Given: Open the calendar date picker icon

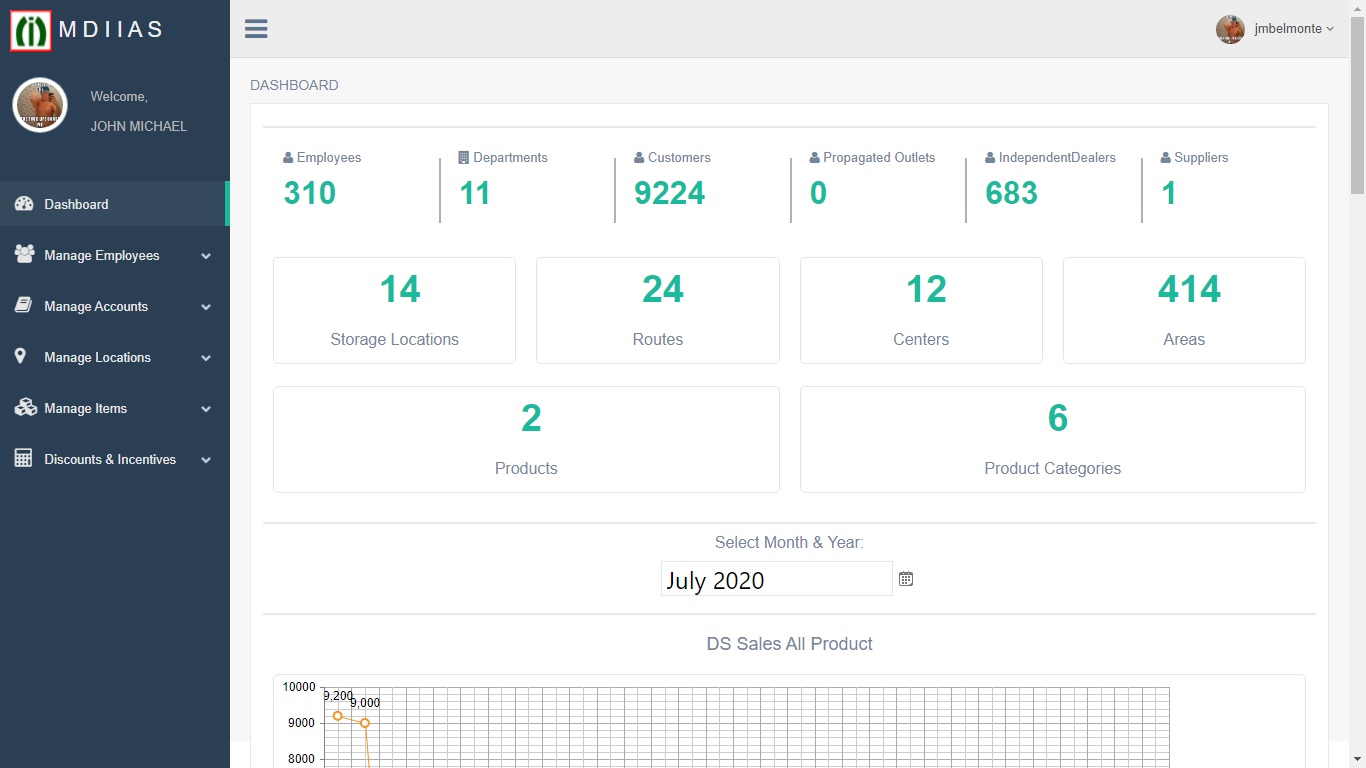Looking at the screenshot, I should pyautogui.click(x=906, y=579).
